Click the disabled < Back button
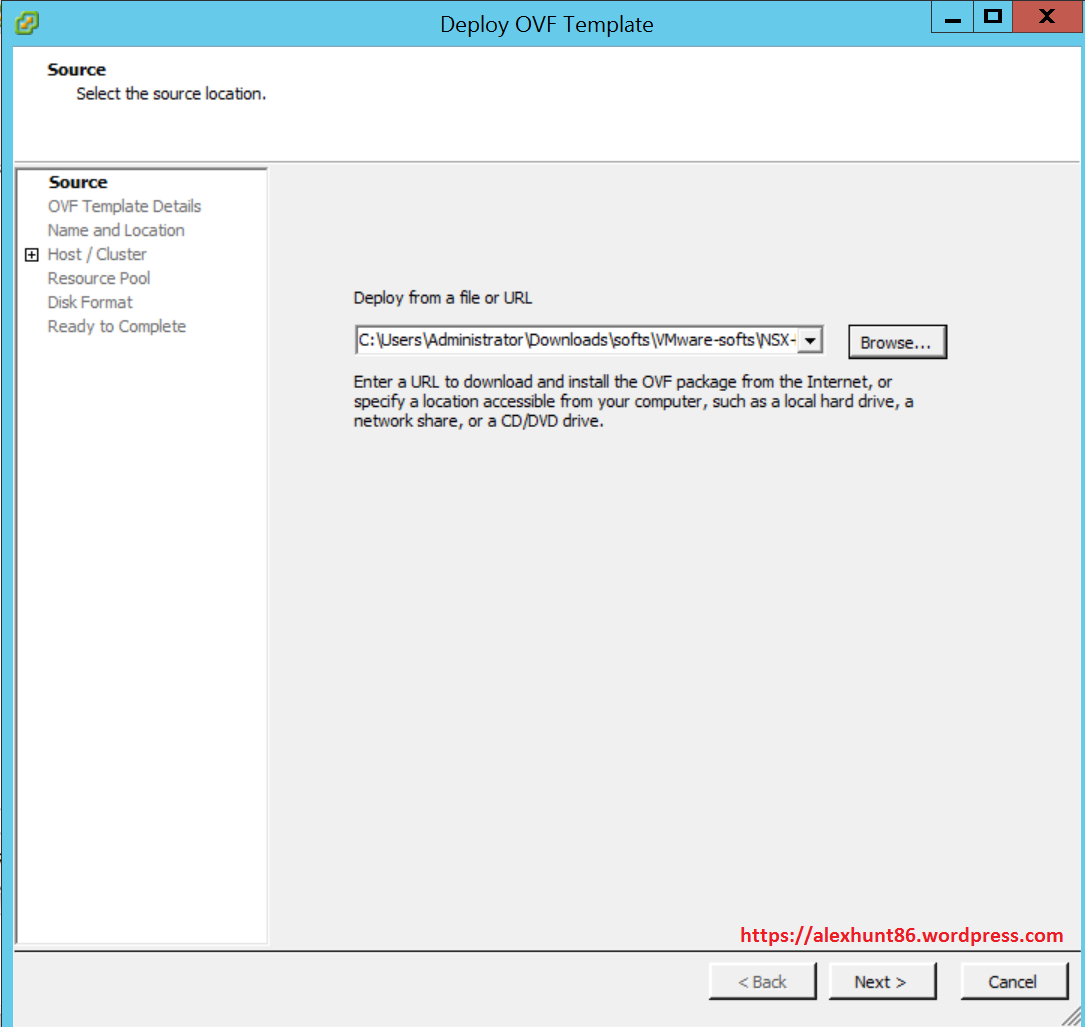1085x1027 pixels. click(x=762, y=981)
